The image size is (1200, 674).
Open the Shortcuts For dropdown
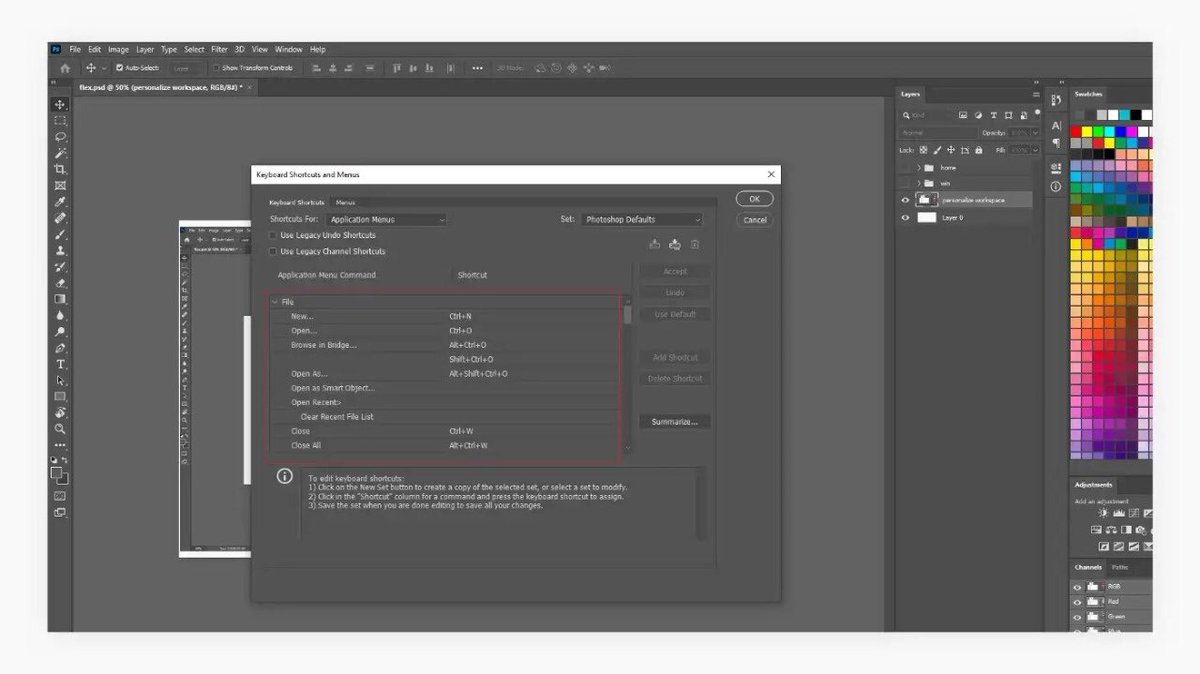click(x=386, y=219)
